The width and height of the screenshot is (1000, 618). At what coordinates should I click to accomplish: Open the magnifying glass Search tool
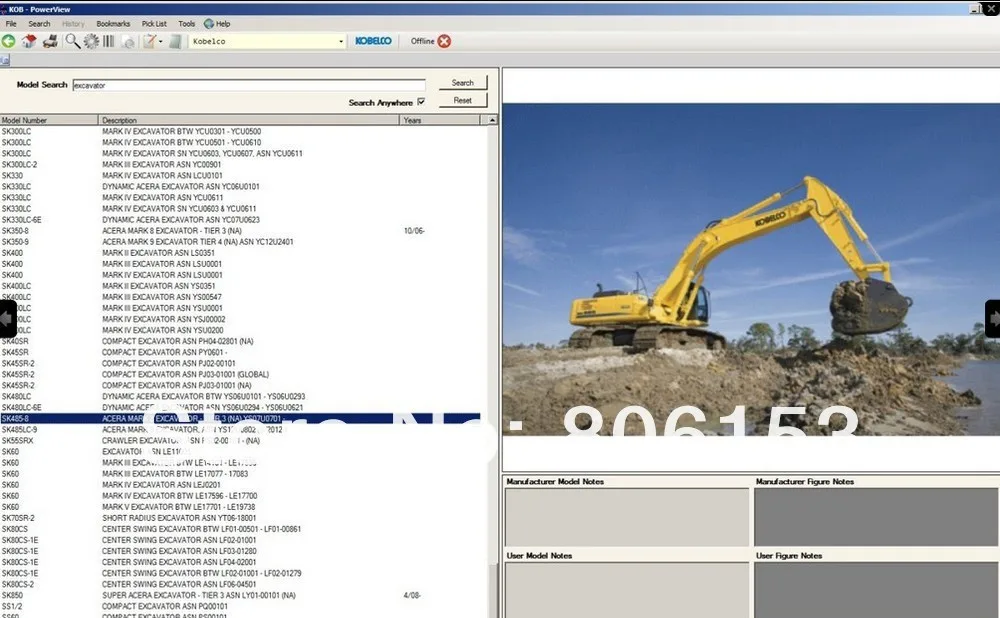click(x=73, y=41)
